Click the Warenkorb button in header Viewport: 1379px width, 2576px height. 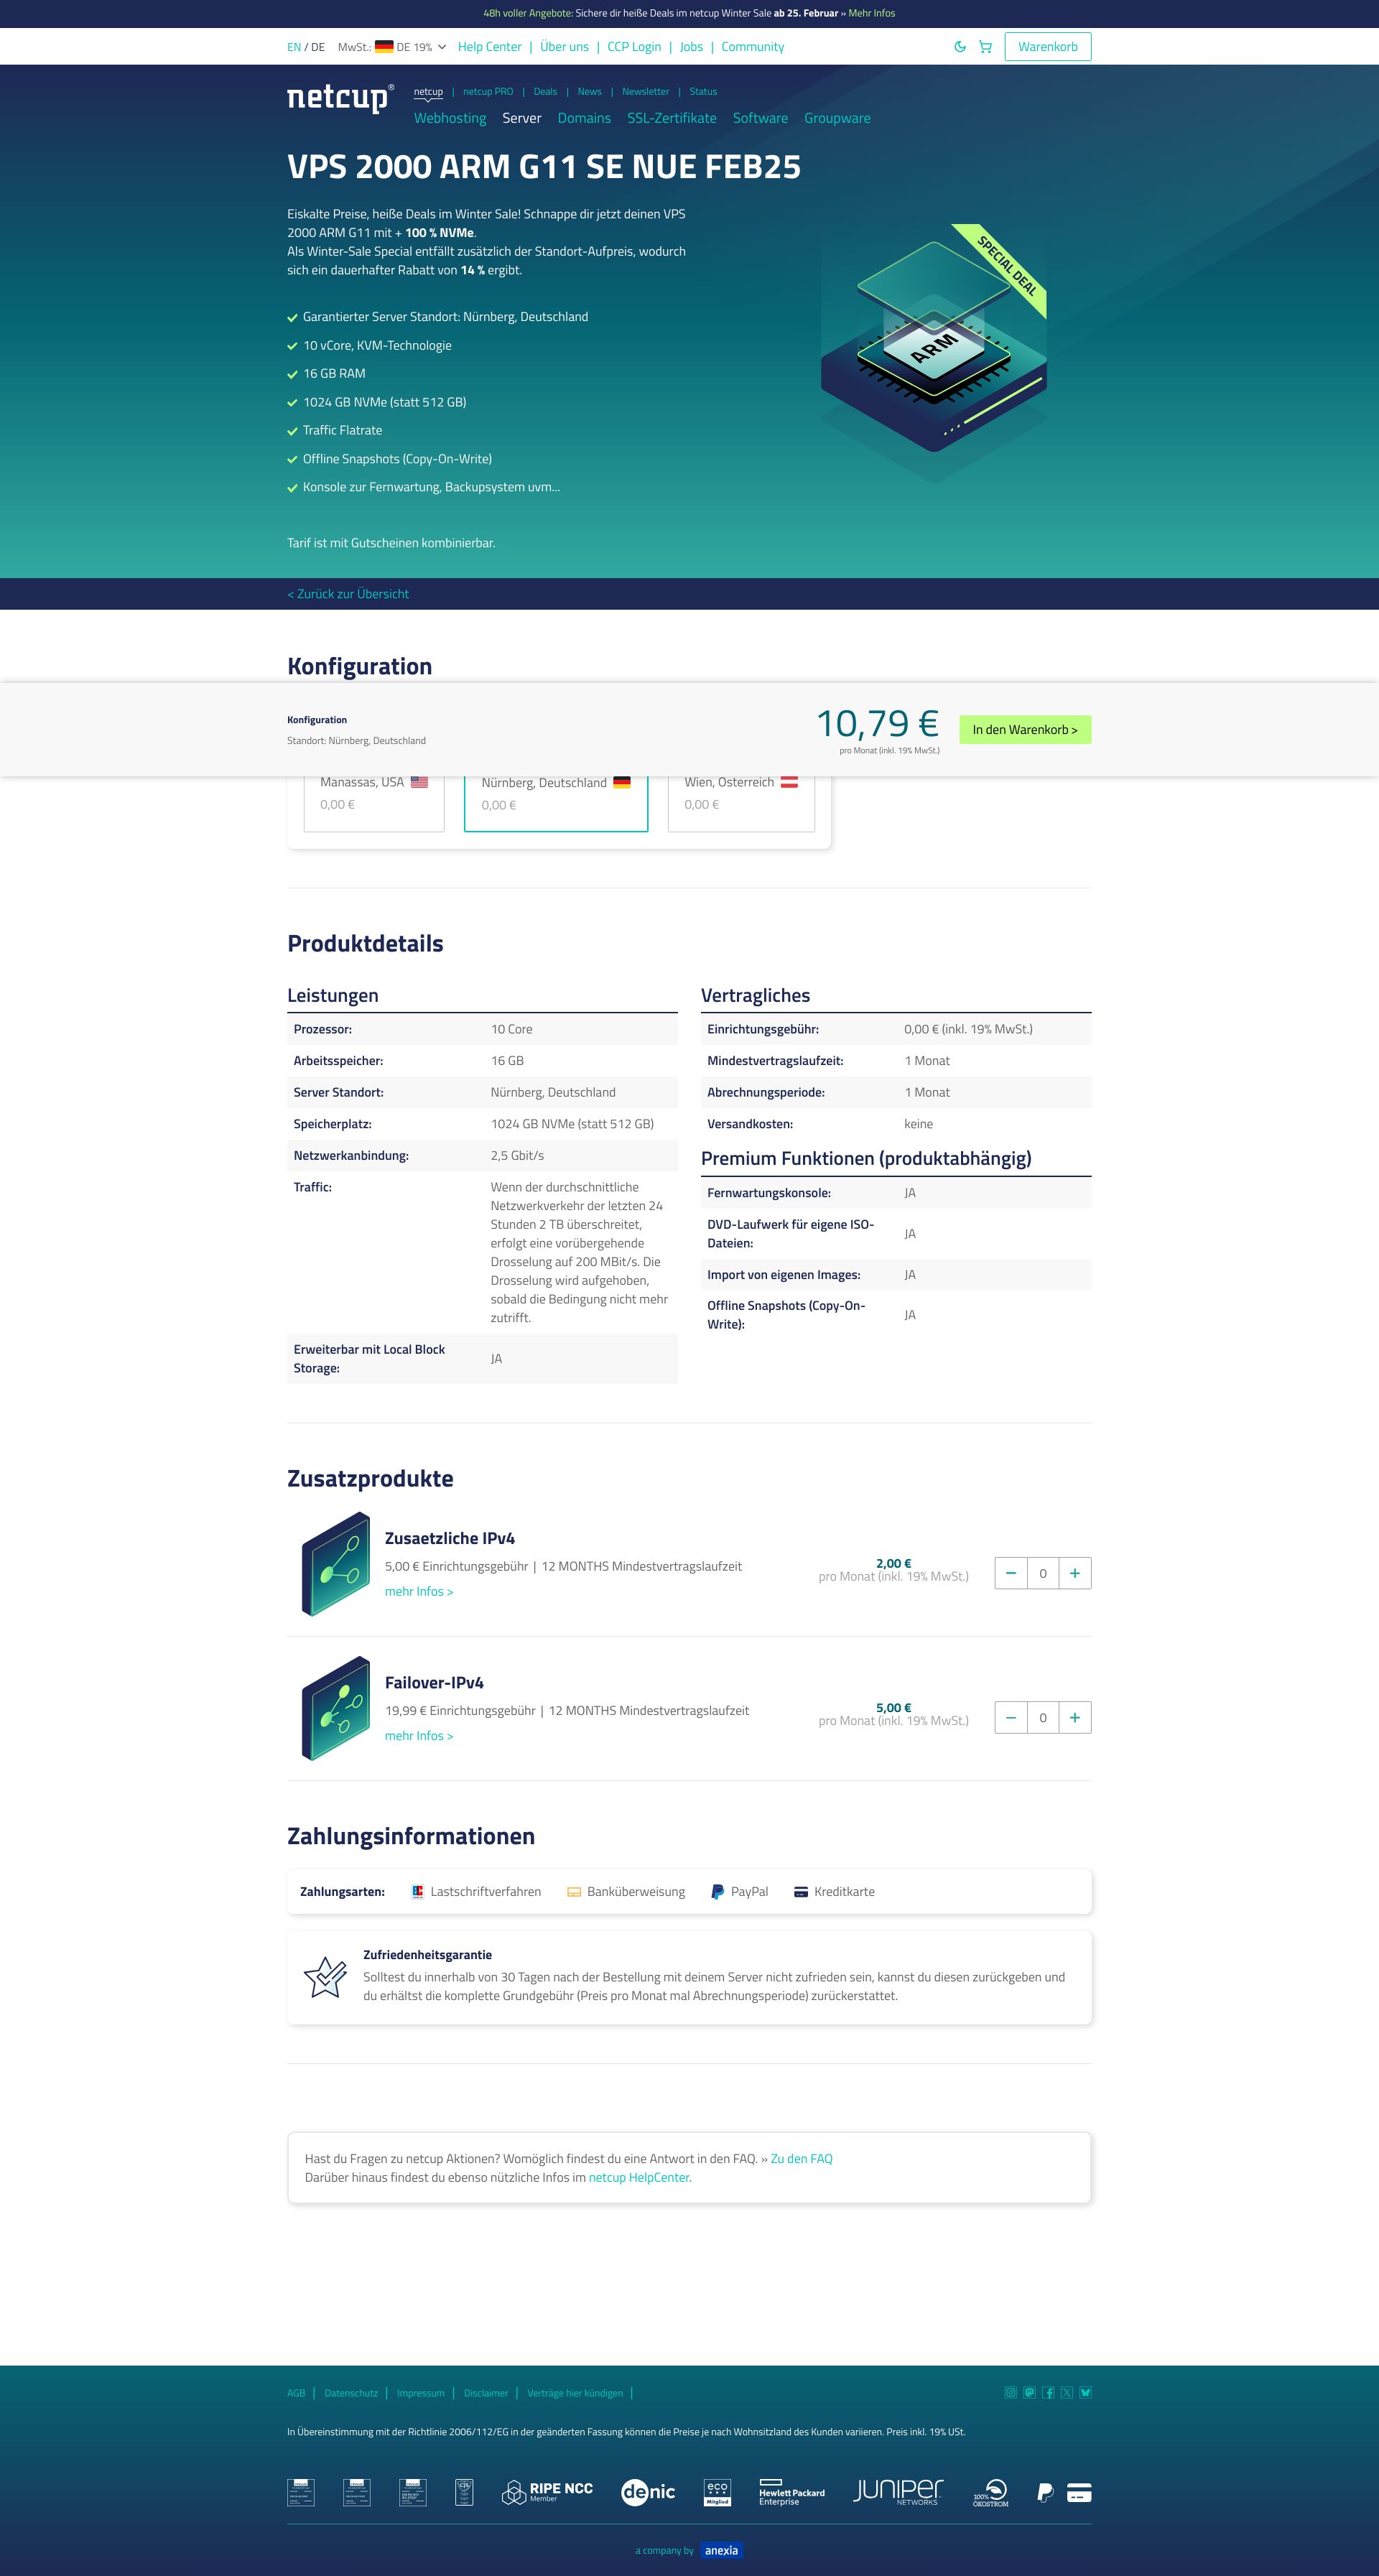point(1048,47)
